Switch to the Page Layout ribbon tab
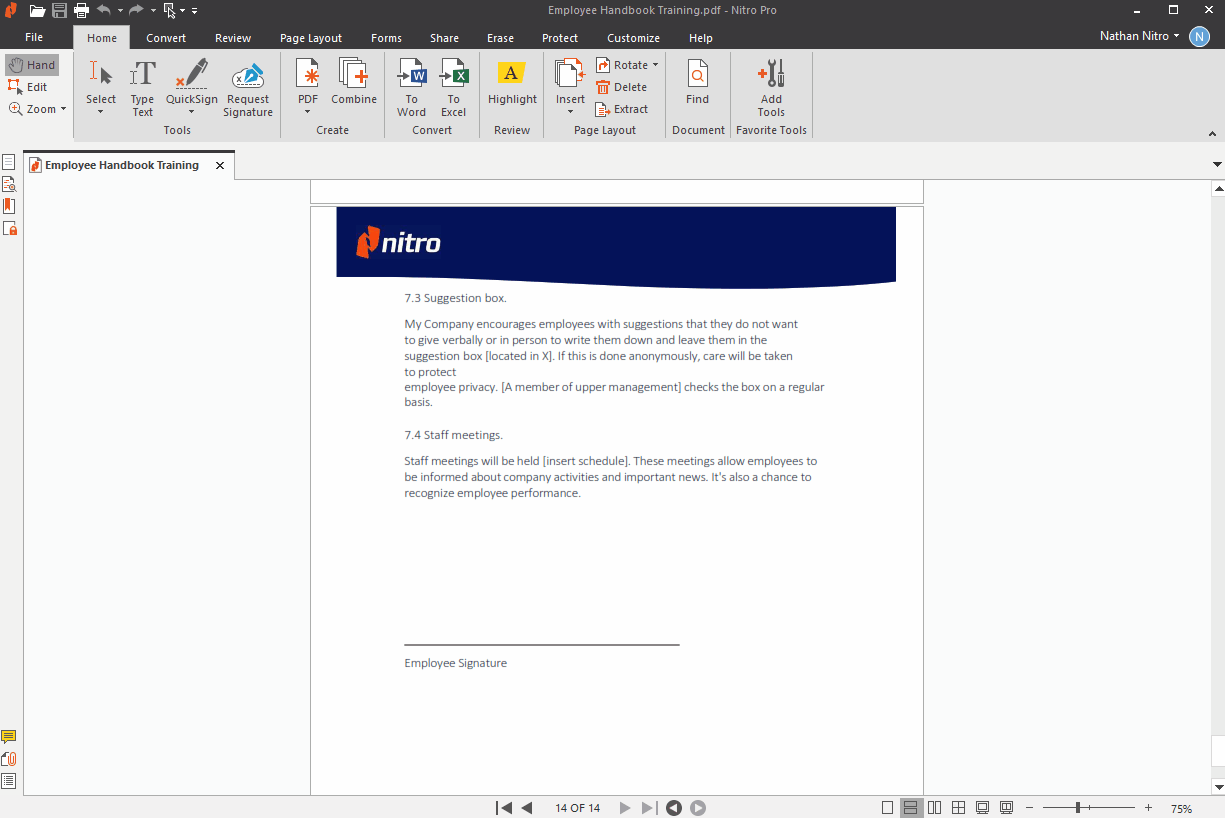This screenshot has height=818, width=1225. click(311, 37)
